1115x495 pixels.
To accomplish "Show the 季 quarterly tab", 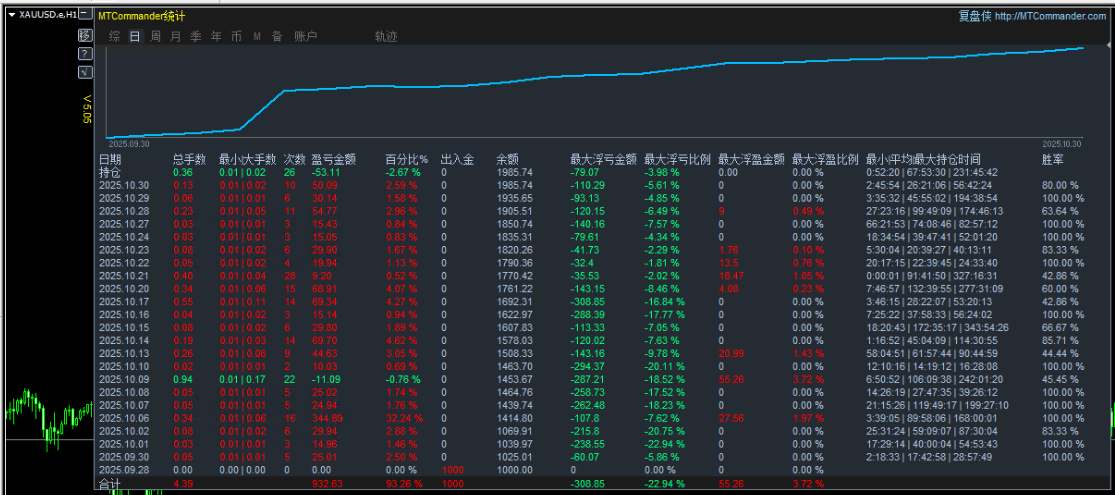I will pyautogui.click(x=195, y=37).
